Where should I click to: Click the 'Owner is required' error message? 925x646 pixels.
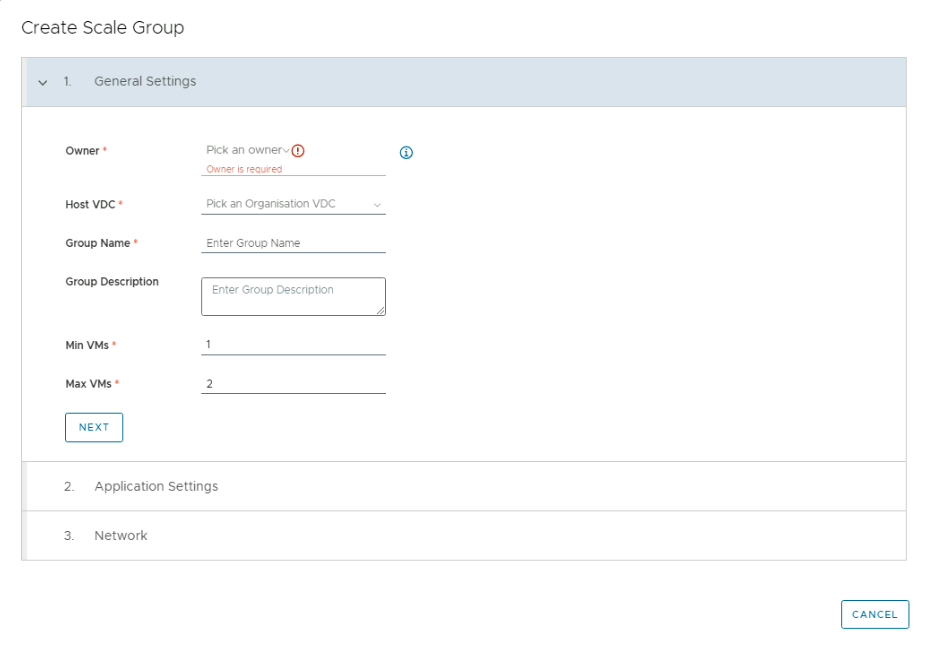[x=244, y=170]
